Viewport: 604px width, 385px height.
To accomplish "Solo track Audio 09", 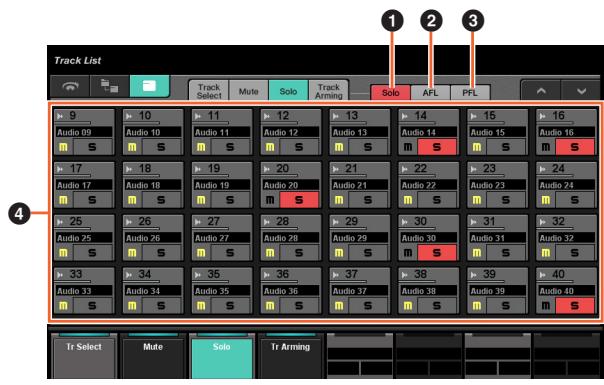I will (x=92, y=147).
